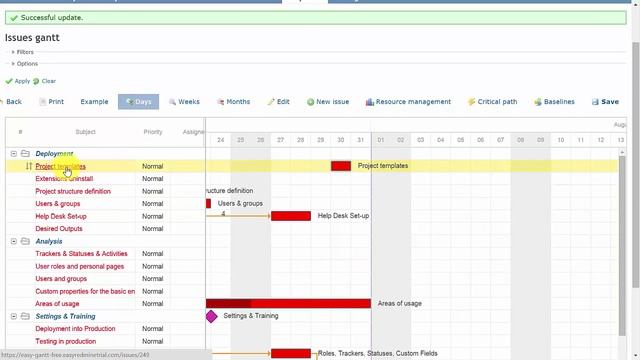The height and width of the screenshot is (360, 640).
Task: Click the Settings & Training milestone diamond
Action: pyautogui.click(x=211, y=316)
